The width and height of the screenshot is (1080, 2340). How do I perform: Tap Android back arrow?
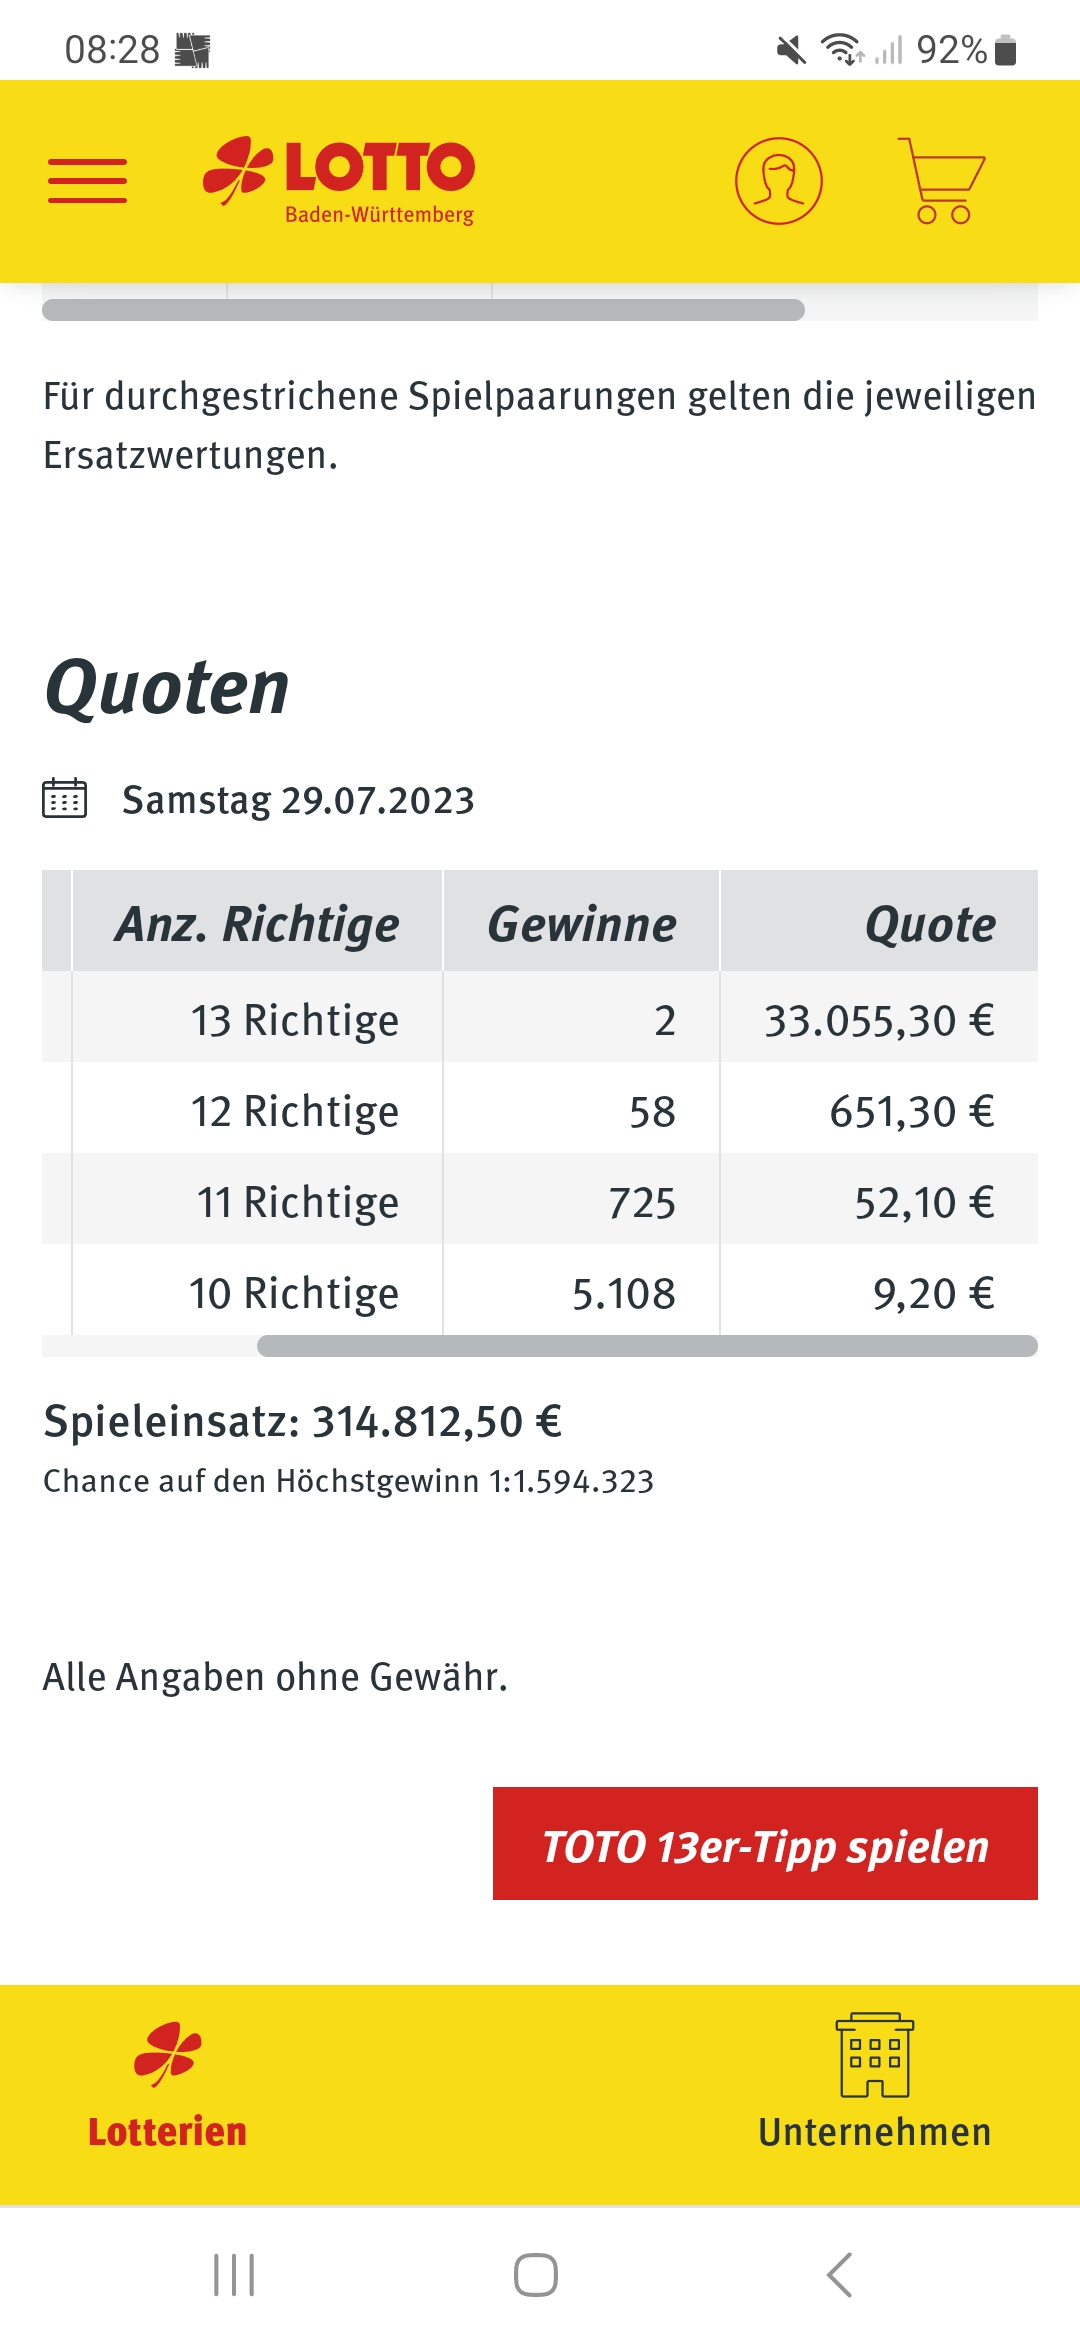pos(840,2275)
